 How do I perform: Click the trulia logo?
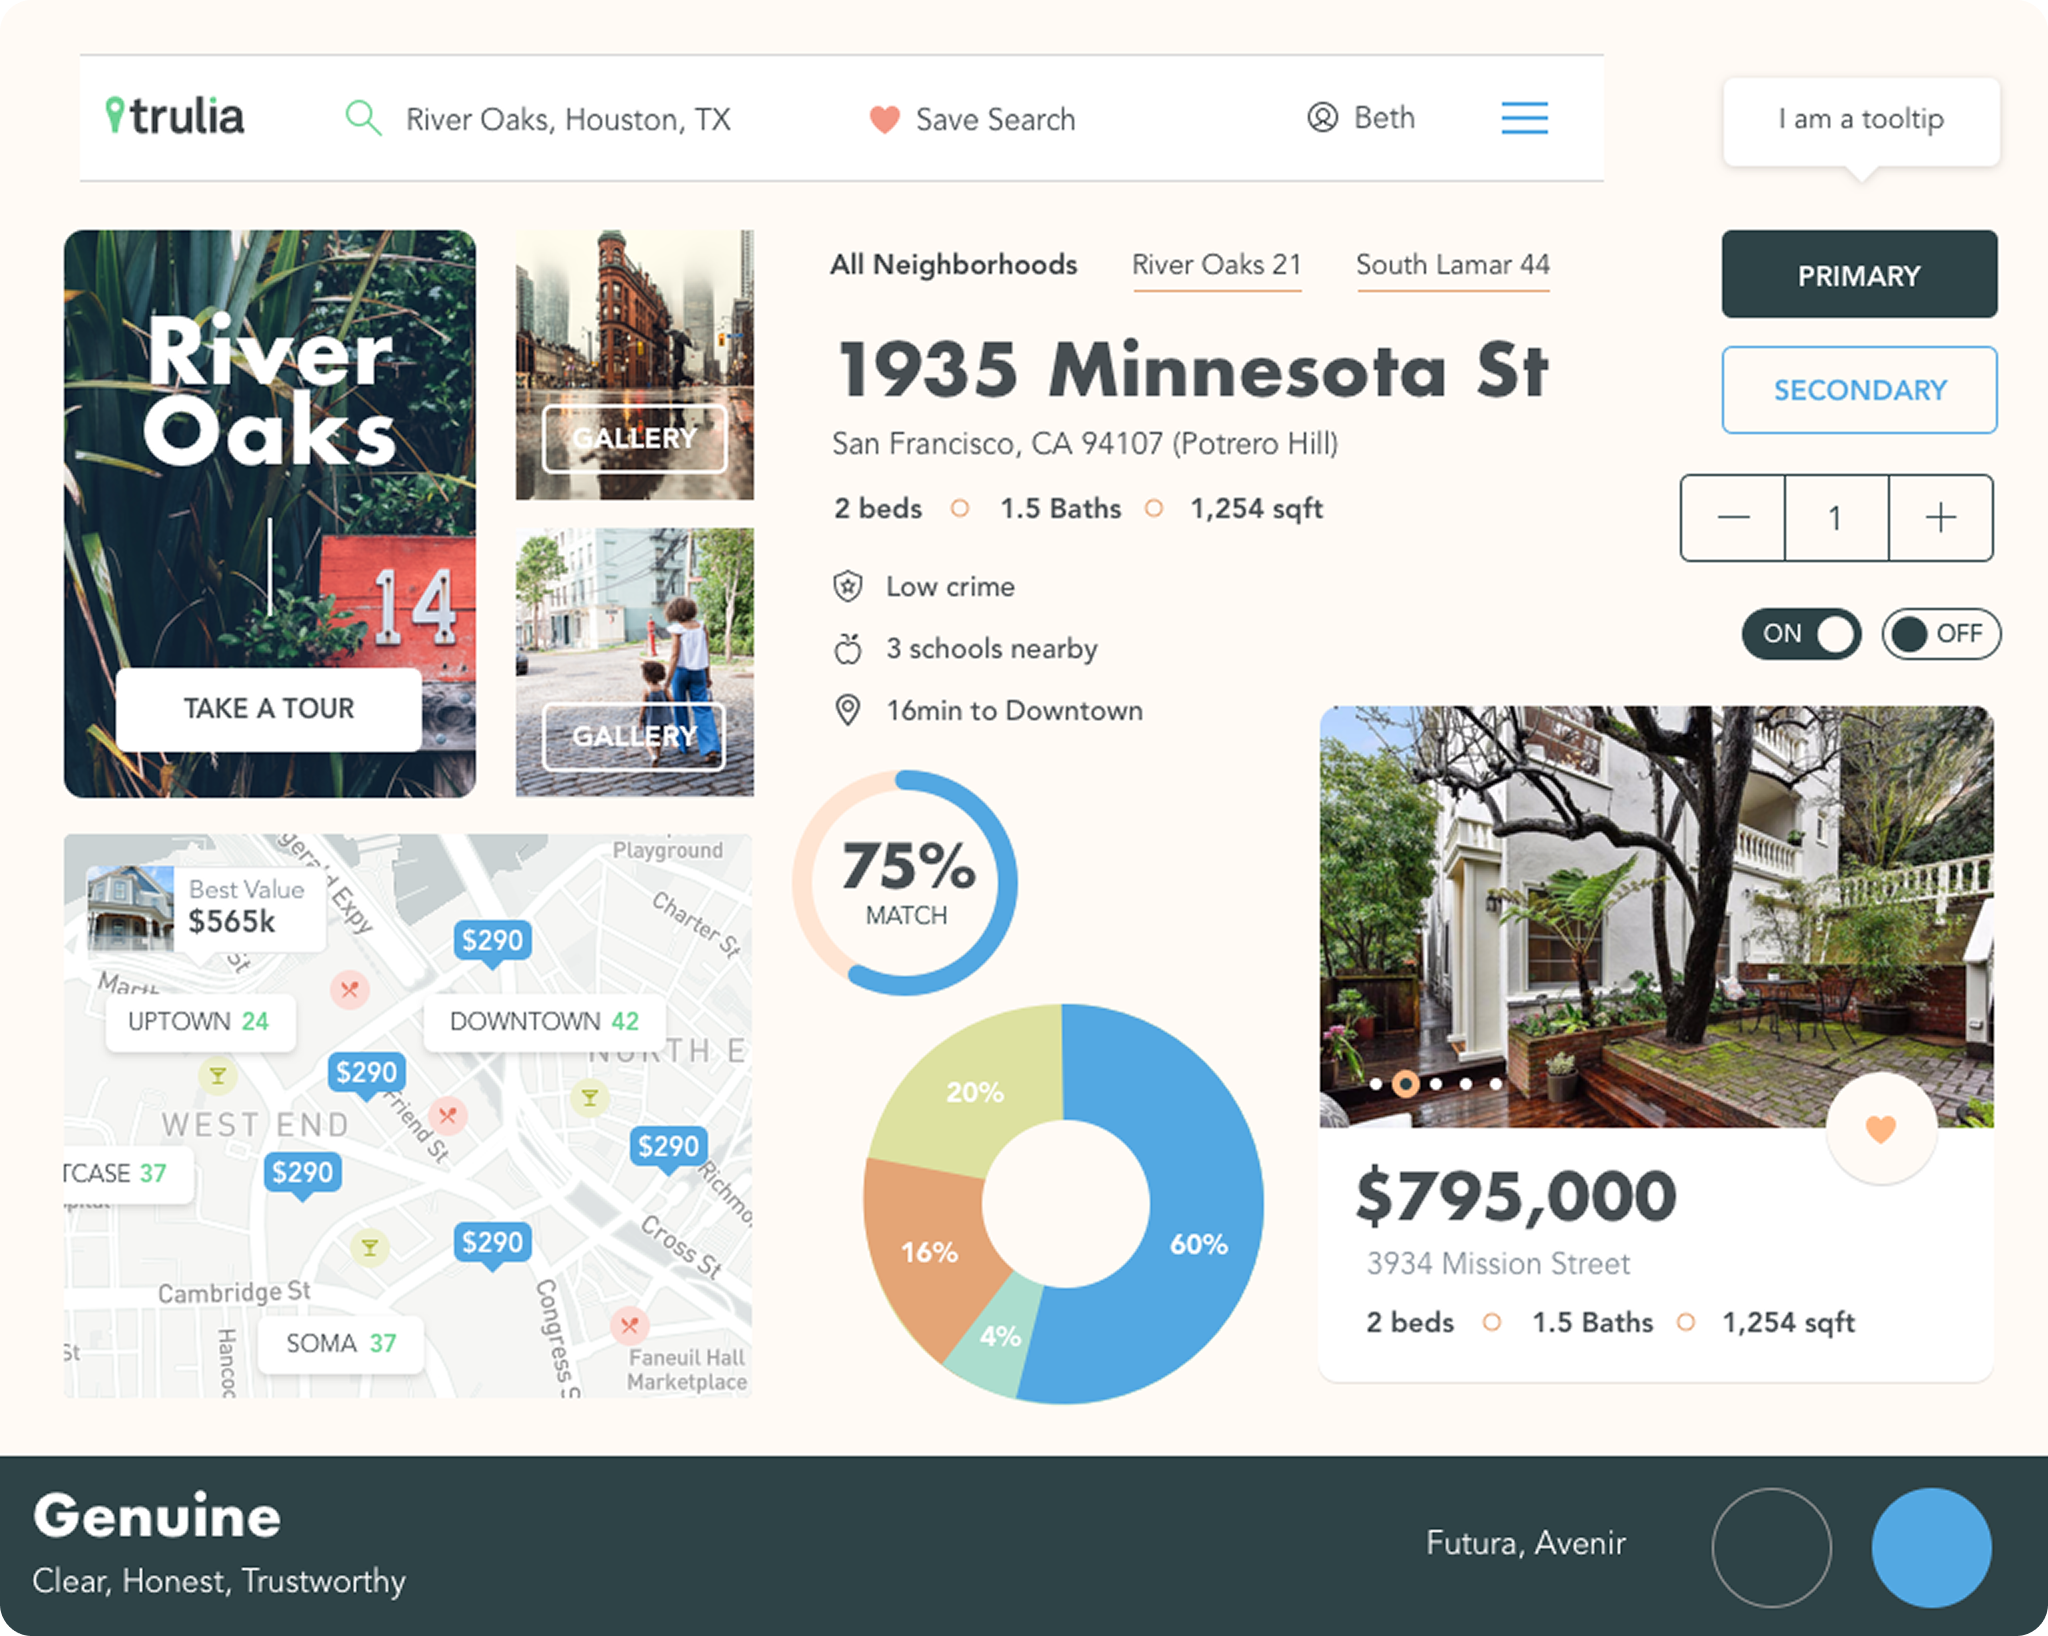[176, 117]
